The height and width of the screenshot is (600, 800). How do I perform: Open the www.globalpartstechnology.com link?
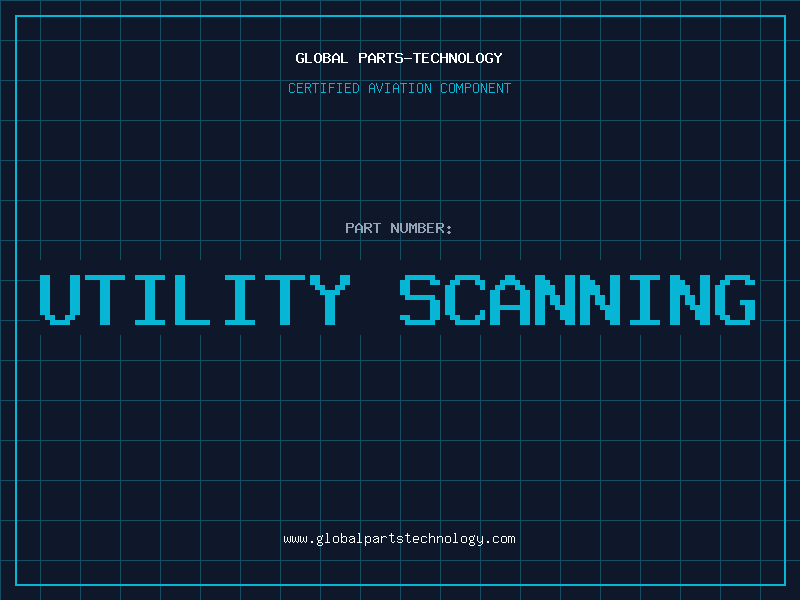399,539
